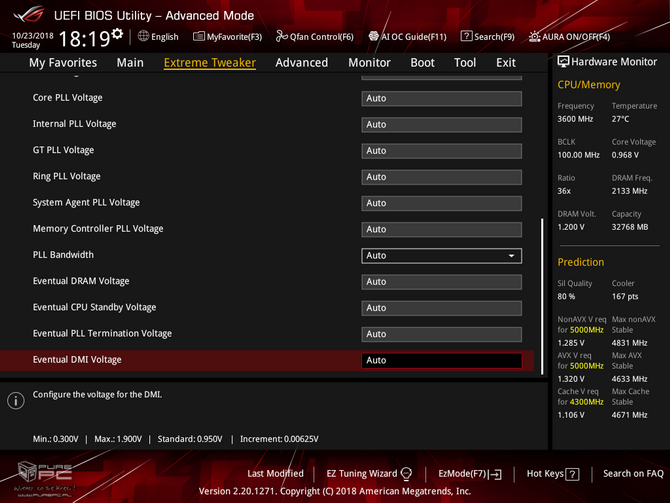Click EzMode exit arrow icon

496,474
